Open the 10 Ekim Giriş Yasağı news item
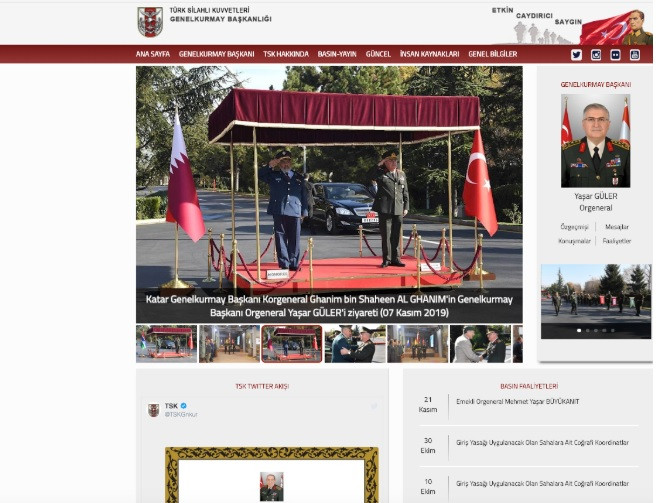The height and width of the screenshot is (503, 656). (542, 484)
